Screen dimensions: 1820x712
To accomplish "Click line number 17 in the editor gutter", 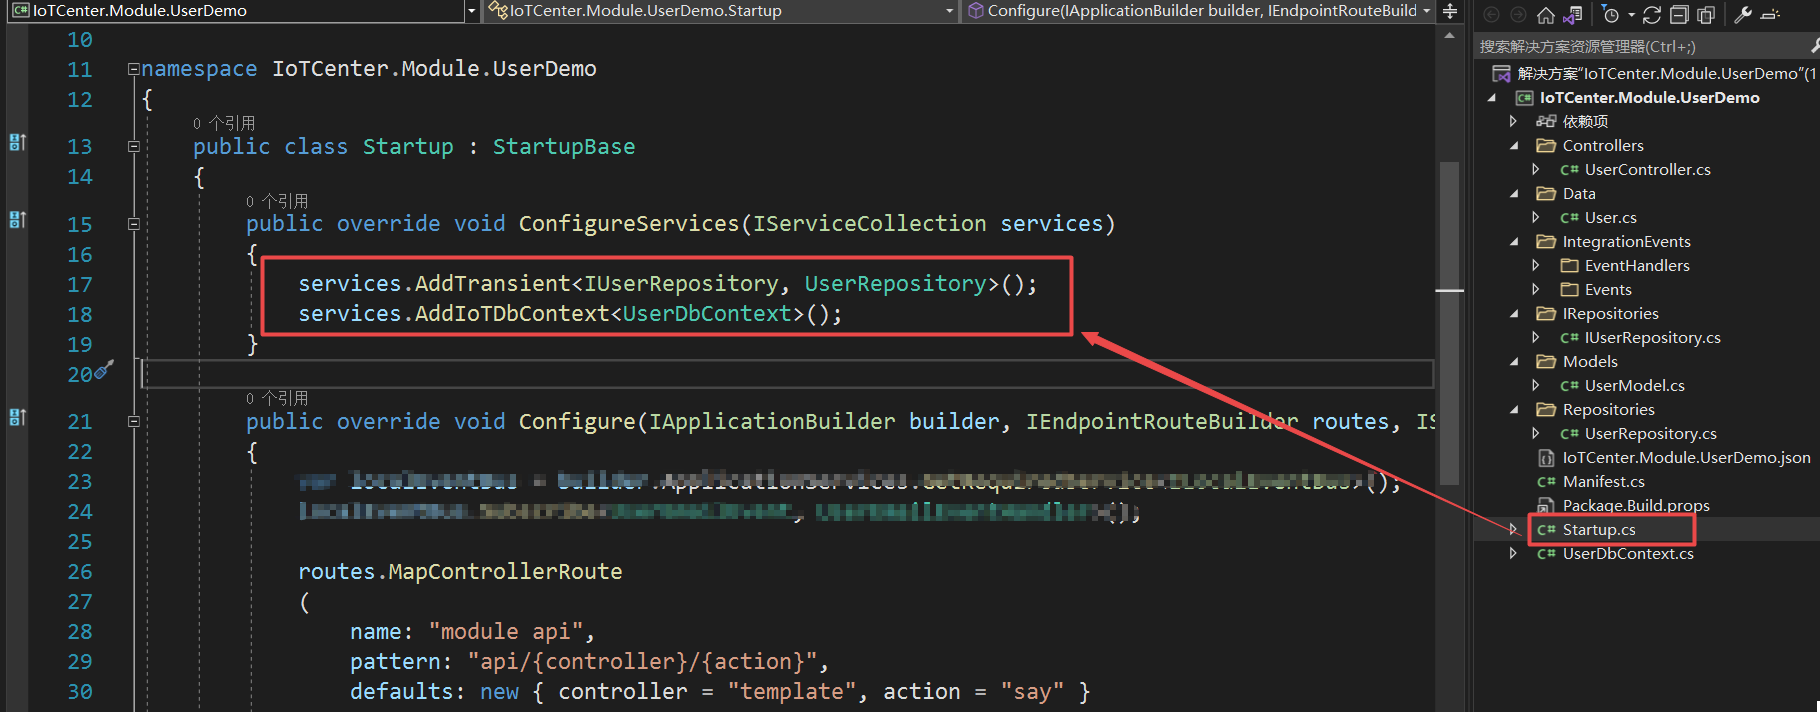I will point(80,284).
